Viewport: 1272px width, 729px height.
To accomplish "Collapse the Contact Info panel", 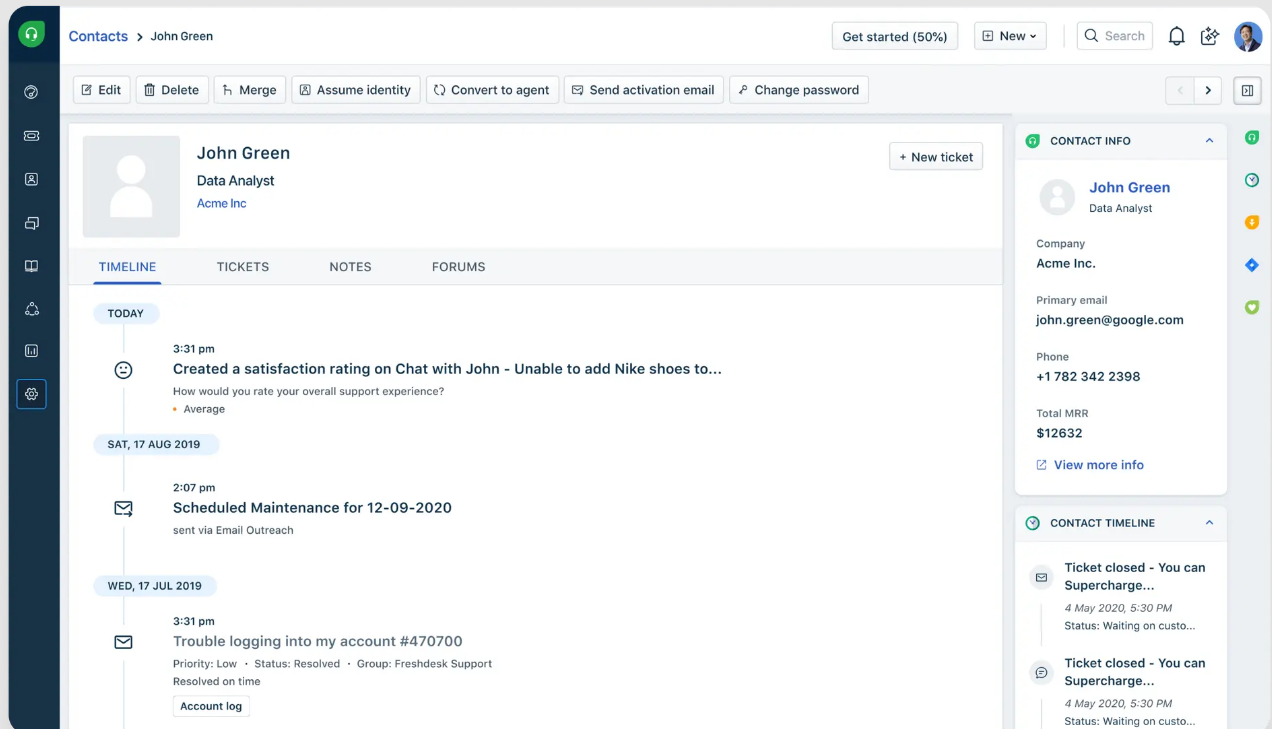I will (x=1209, y=141).
